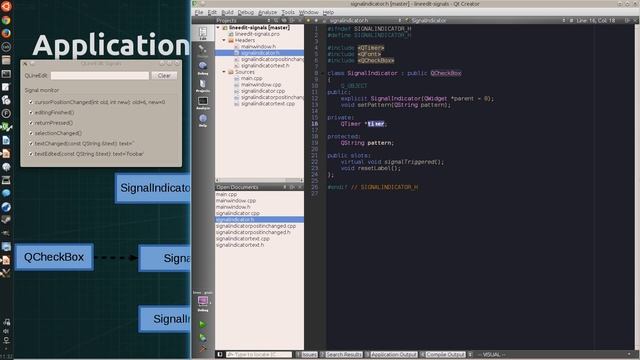The image size is (640, 360).
Task: Open the Analyze menu
Action: click(268, 12)
